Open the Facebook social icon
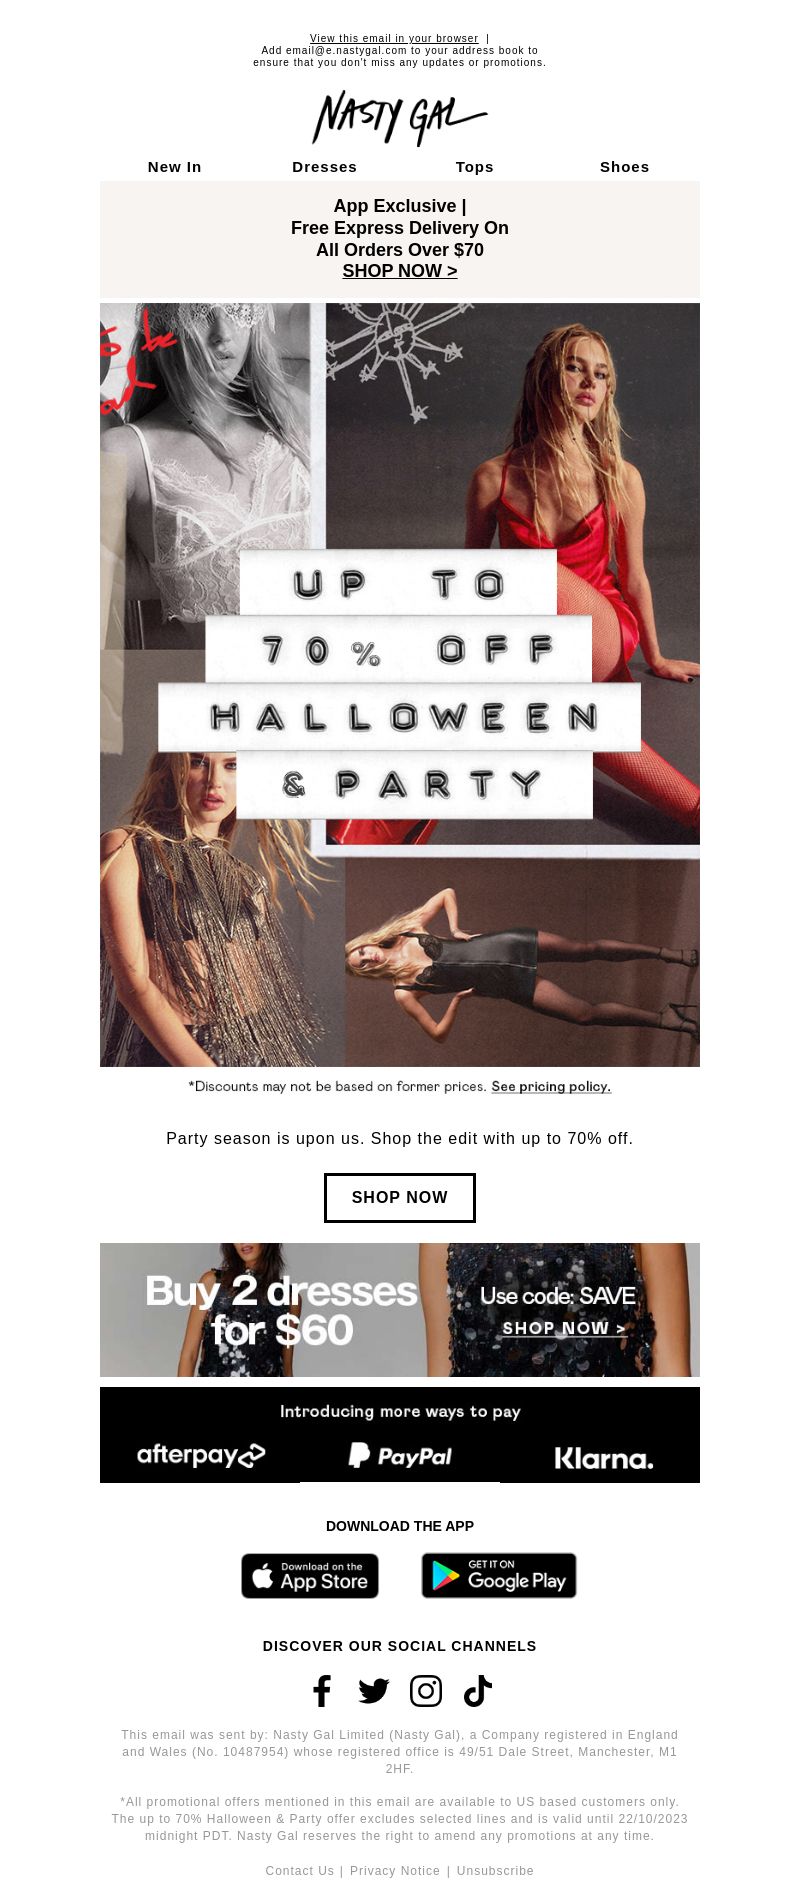Viewport: 800px width, 1888px height. 322,1691
